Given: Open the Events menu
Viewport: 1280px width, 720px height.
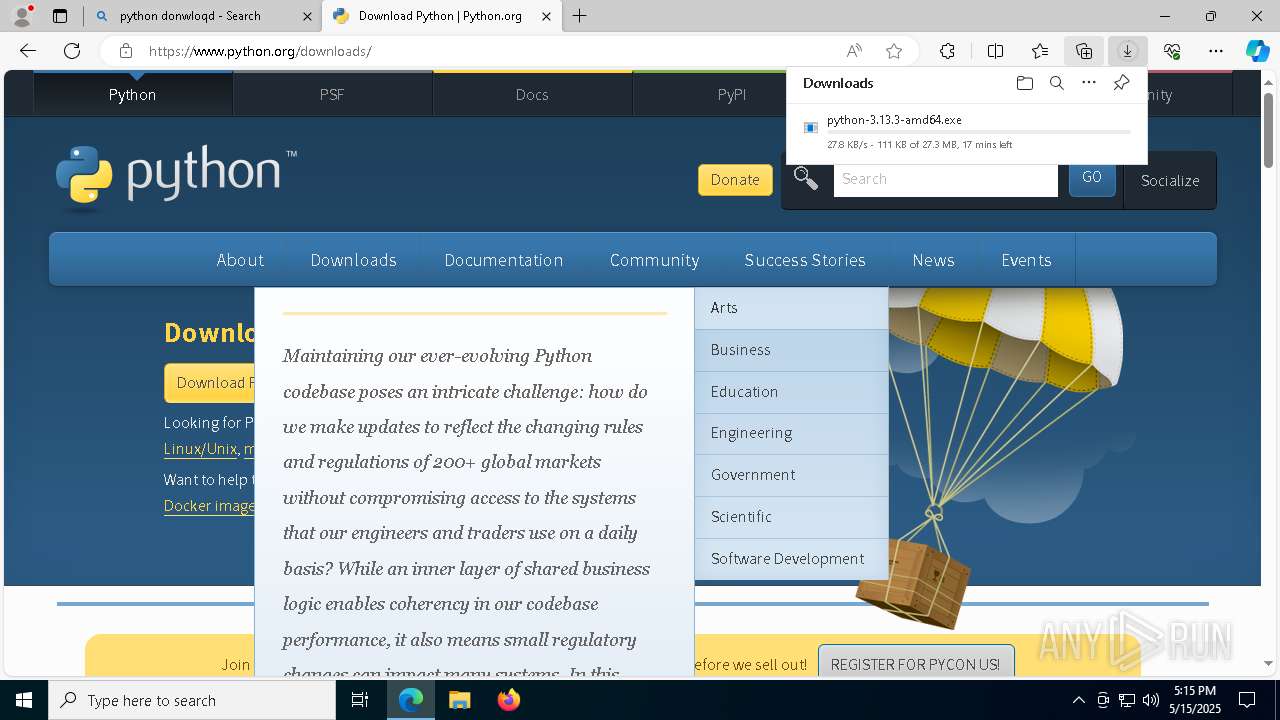Looking at the screenshot, I should (1026, 260).
